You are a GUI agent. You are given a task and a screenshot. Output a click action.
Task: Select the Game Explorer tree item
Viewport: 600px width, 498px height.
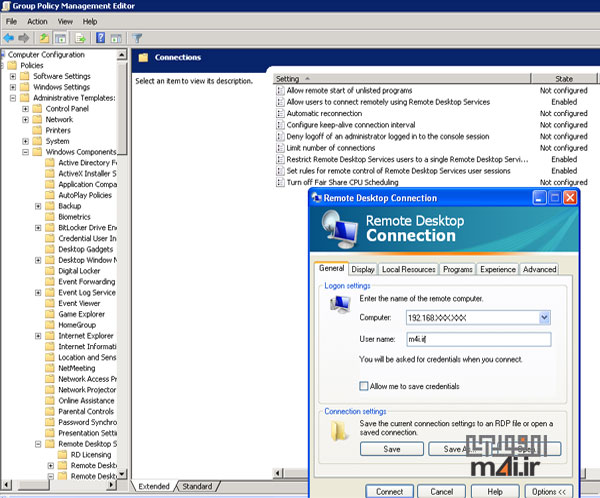point(82,314)
